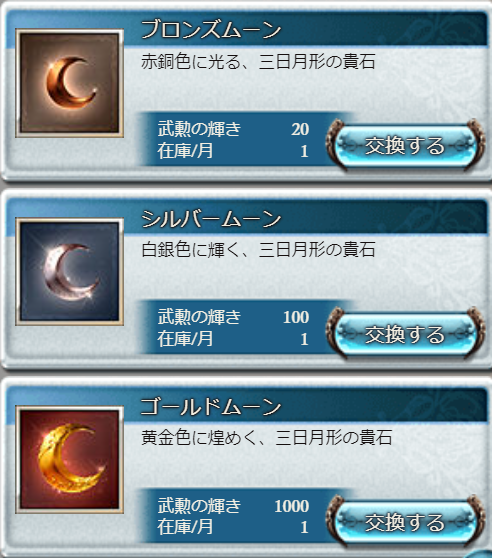
Task: Click the cost value 100 for Silver Moon
Action: click(x=296, y=317)
